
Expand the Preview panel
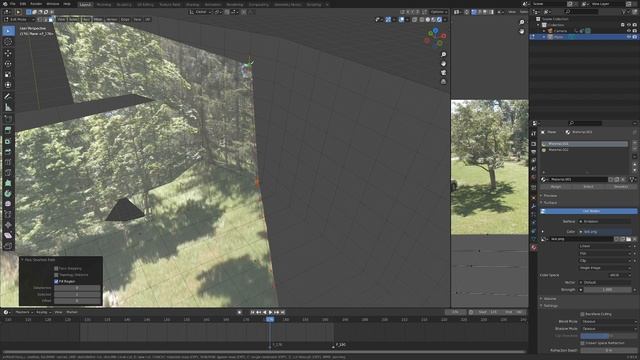click(x=549, y=196)
